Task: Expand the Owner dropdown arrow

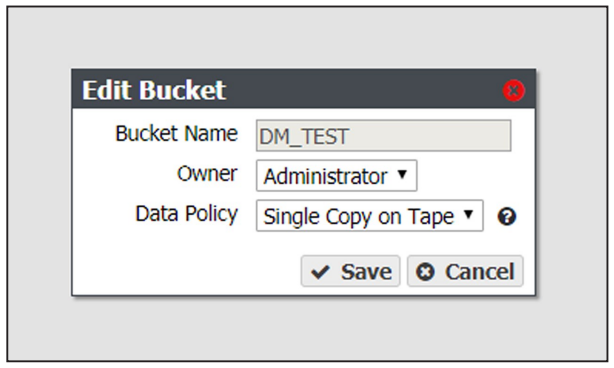Action: click(x=402, y=174)
